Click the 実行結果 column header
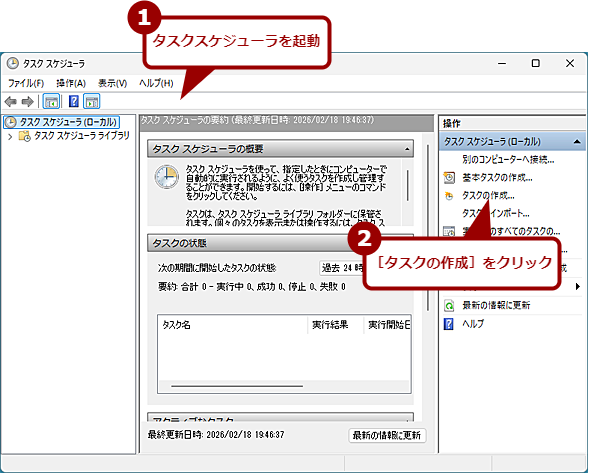 (x=335, y=325)
